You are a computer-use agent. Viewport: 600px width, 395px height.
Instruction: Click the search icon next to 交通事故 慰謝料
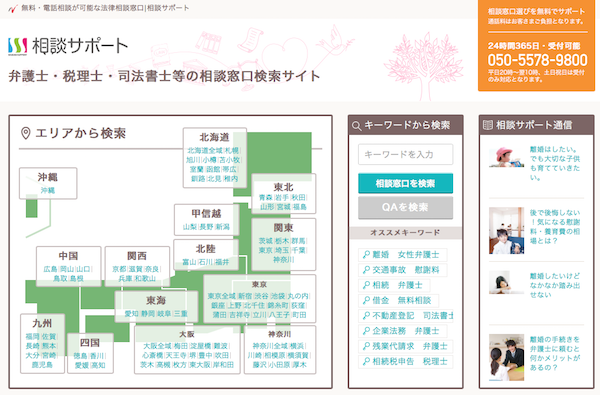tap(366, 270)
